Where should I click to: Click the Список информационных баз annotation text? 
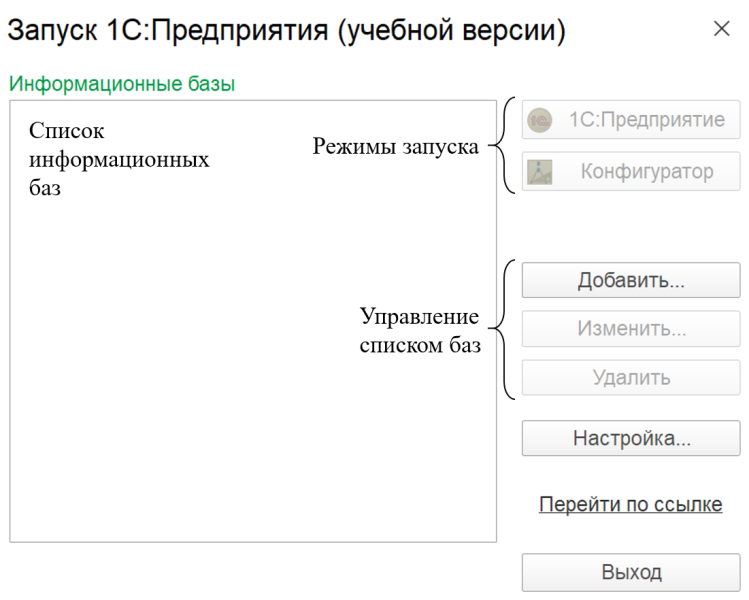tap(119, 159)
